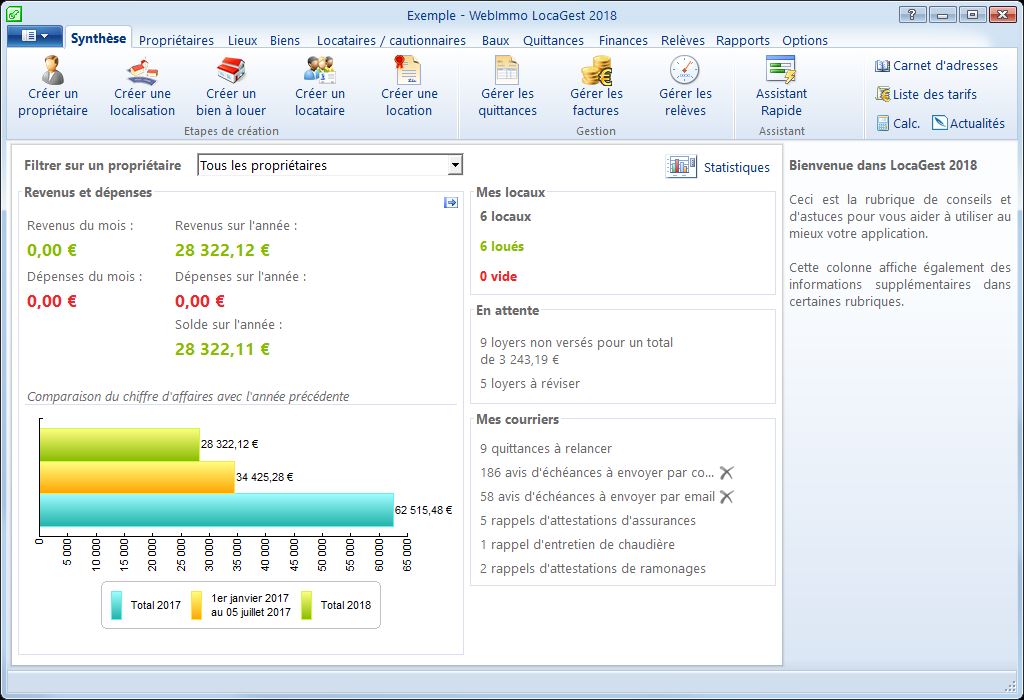The height and width of the screenshot is (700, 1024).
Task: Select Créer un bien à louer
Action: [230, 72]
